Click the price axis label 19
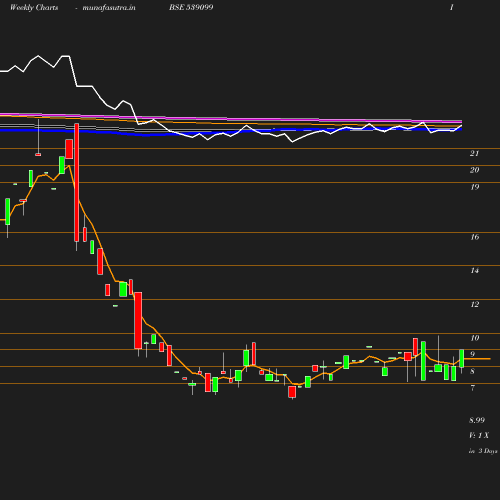The height and width of the screenshot is (500, 500). coord(475,187)
